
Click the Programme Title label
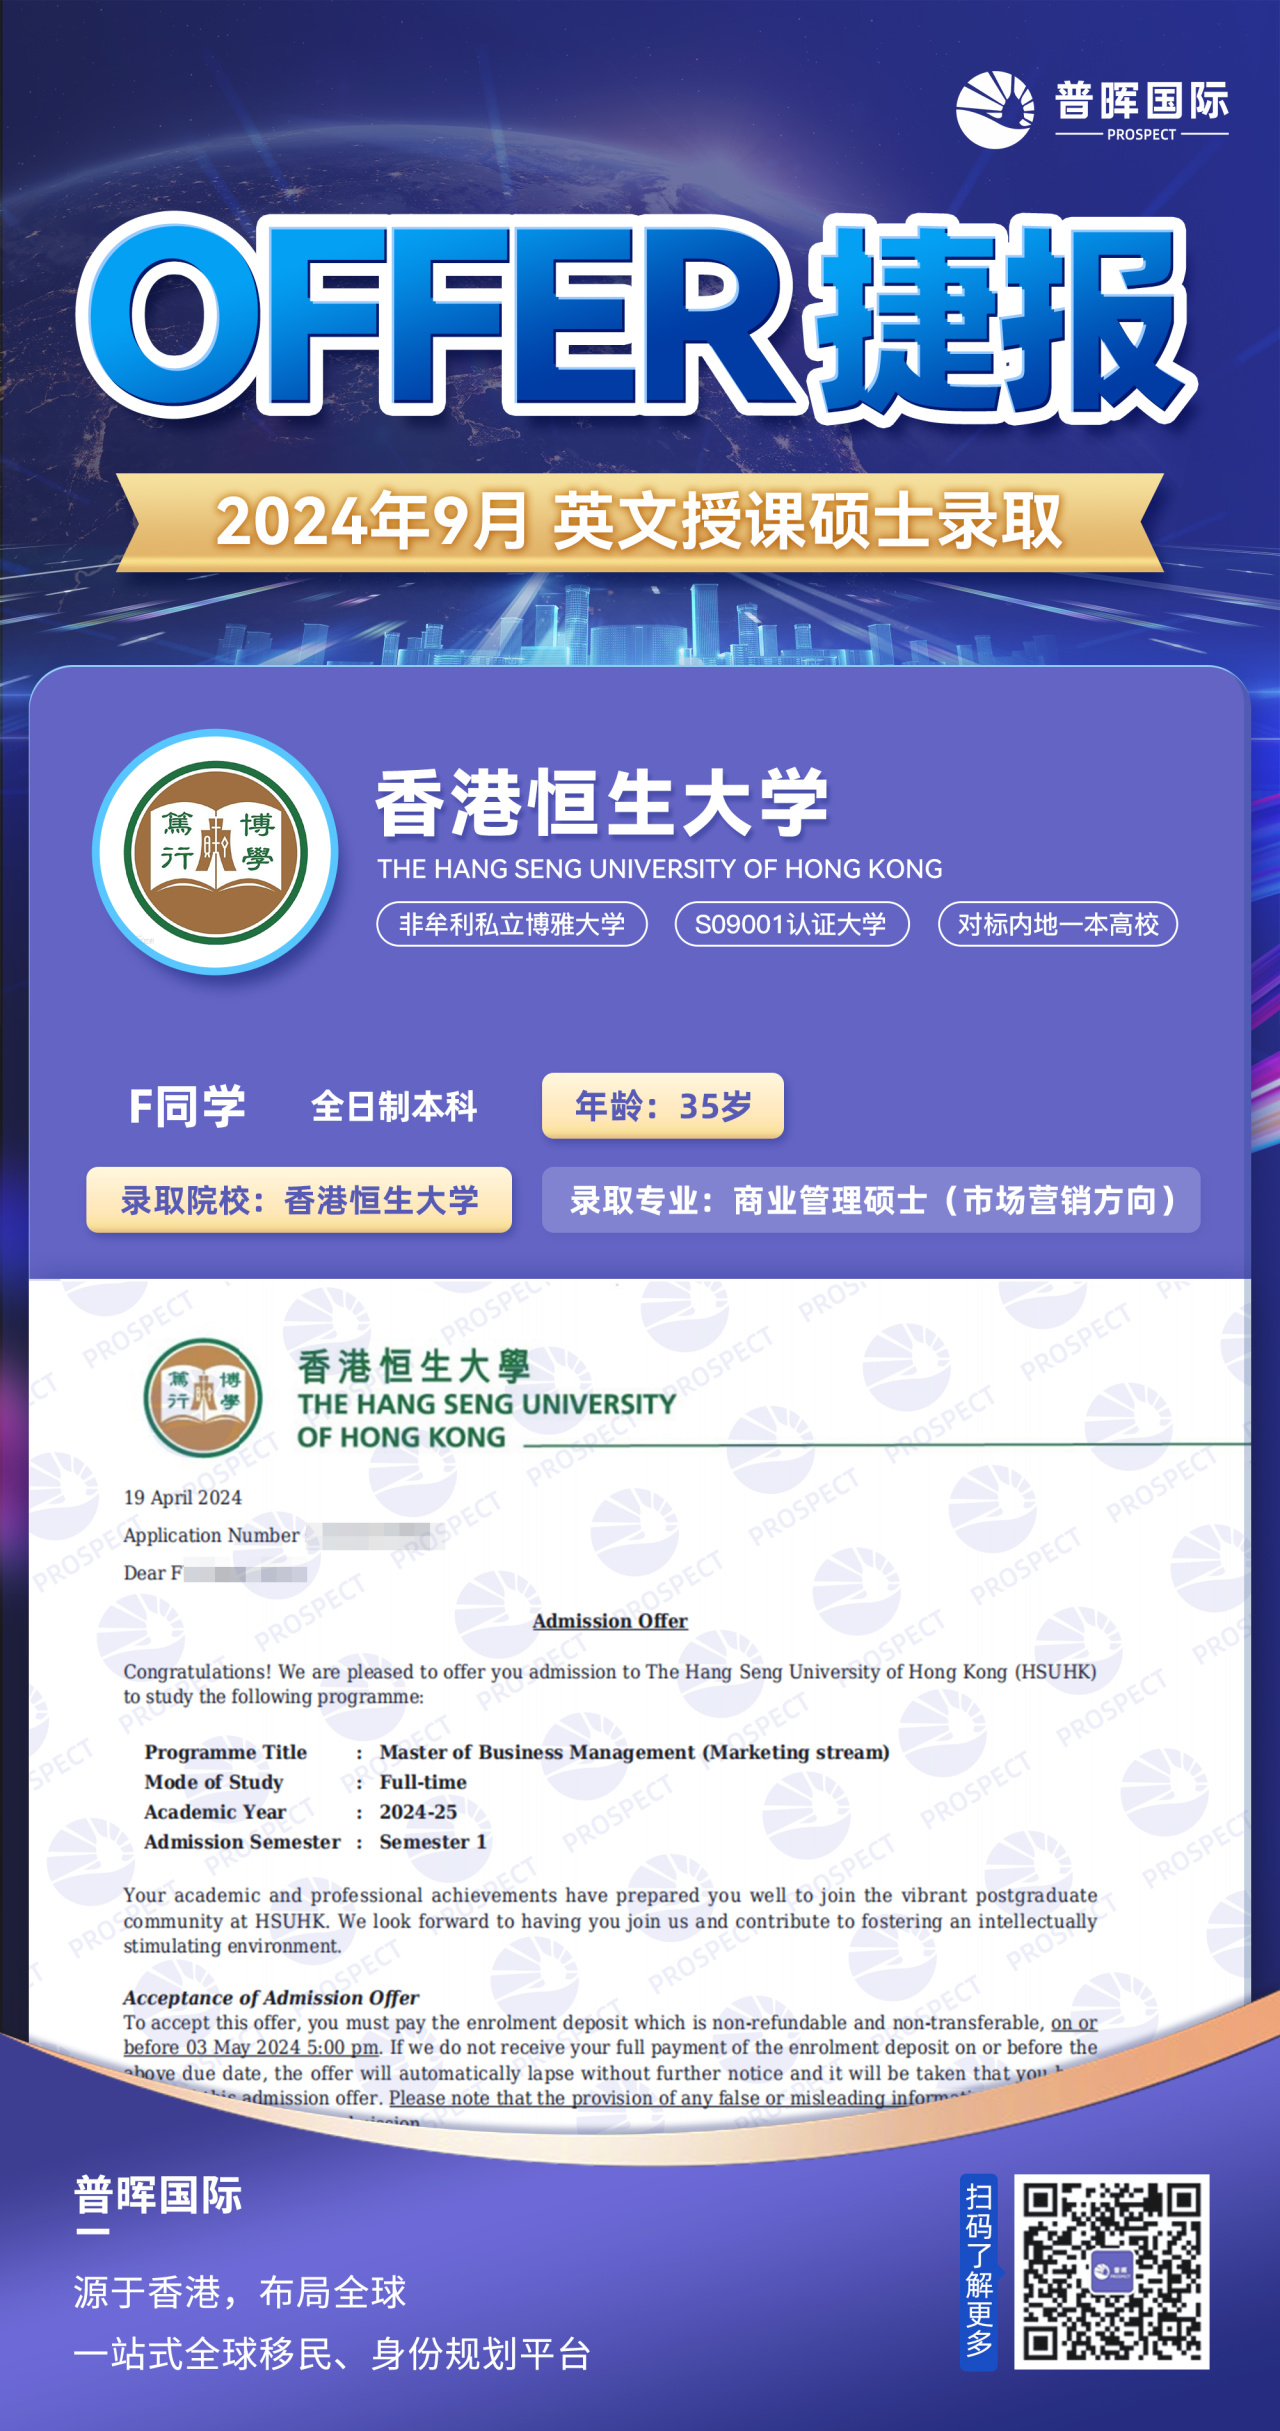click(x=225, y=1752)
